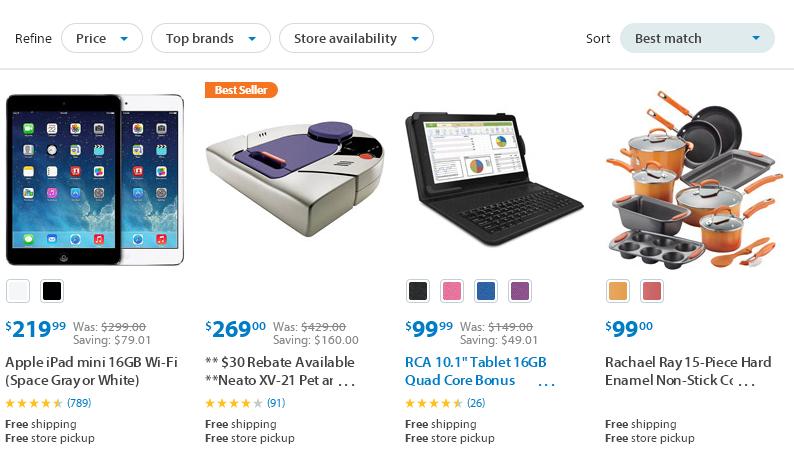Screen dimensions: 794x474
Task: Choose the purple RCA tablet color
Action: tap(519, 291)
